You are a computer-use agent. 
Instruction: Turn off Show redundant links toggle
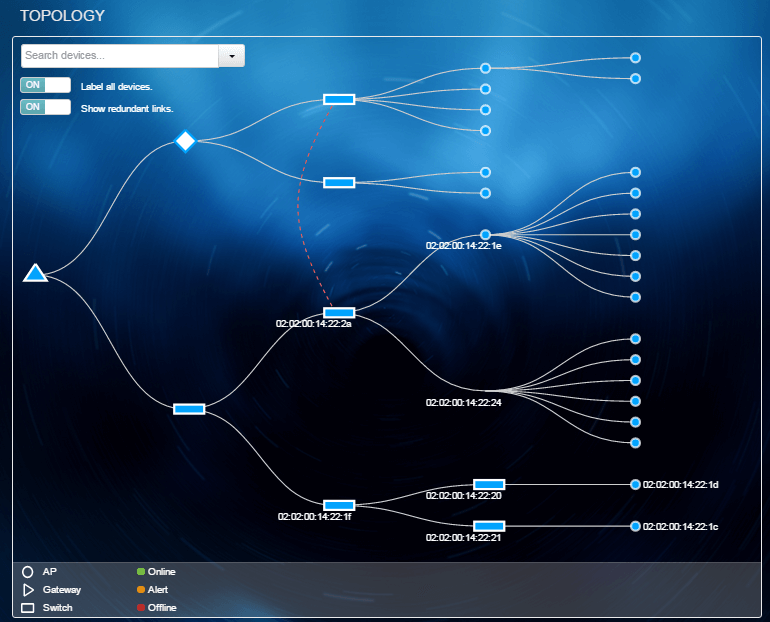click(x=45, y=107)
